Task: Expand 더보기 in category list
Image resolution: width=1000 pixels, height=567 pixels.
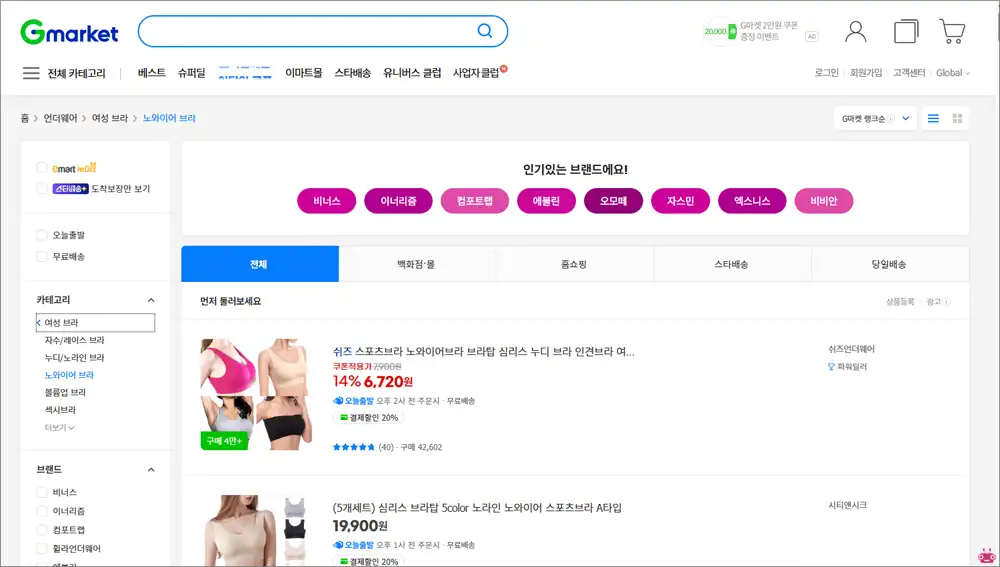Action: click(59, 428)
